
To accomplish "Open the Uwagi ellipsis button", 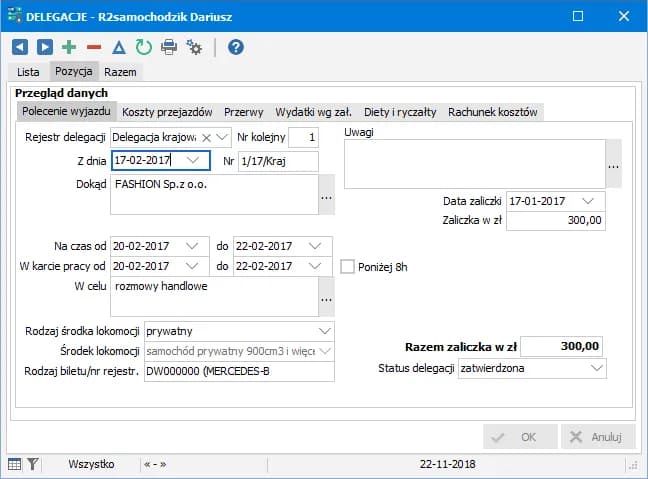I will pyautogui.click(x=613, y=165).
